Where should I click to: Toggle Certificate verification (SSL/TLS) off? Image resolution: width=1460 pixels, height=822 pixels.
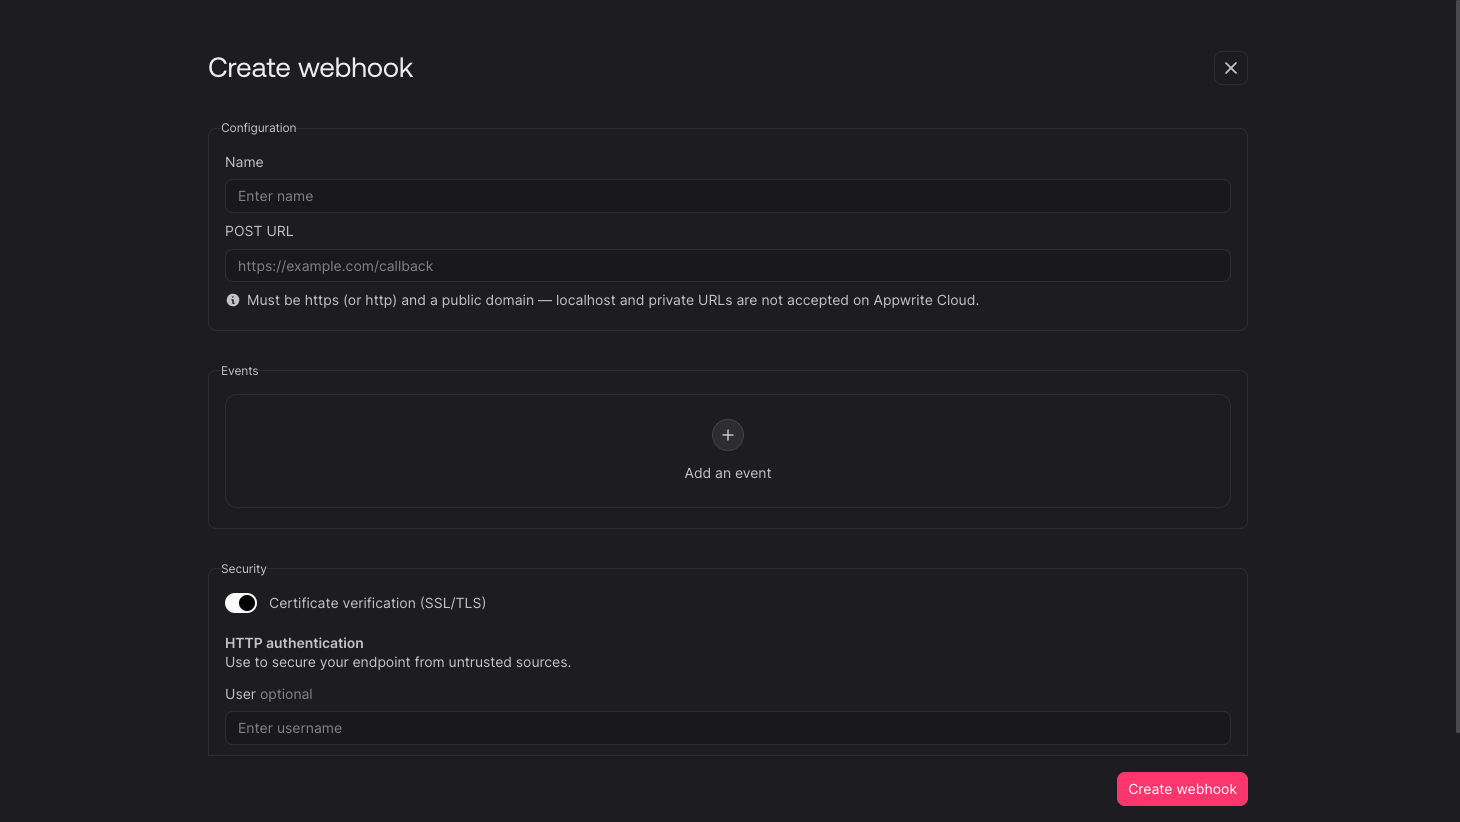(240, 603)
